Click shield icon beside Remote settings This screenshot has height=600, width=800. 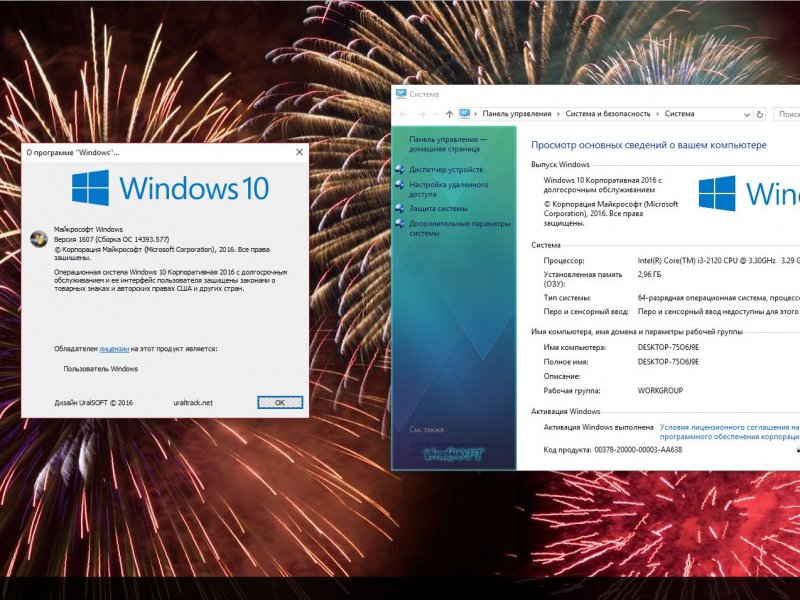coord(400,185)
